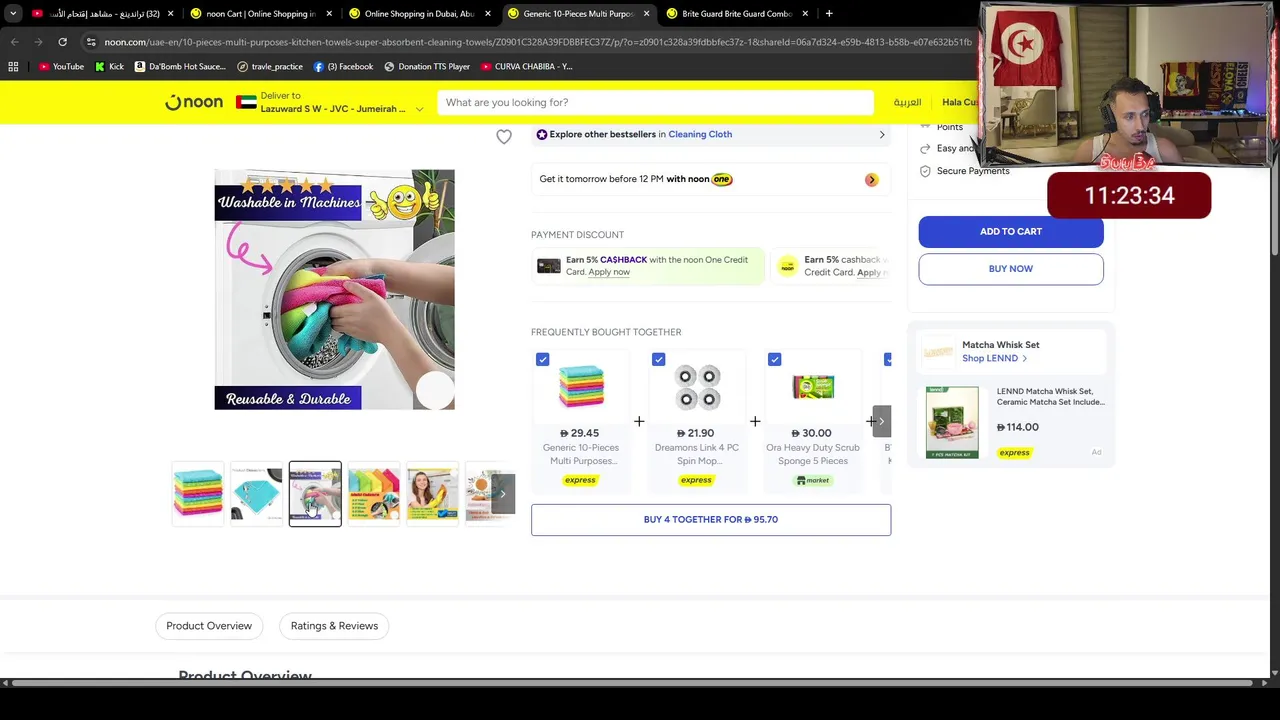Click the Secure Payments shield icon

925,171
